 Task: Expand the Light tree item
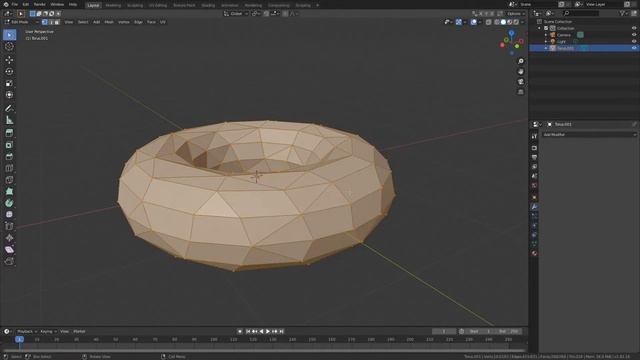(546, 42)
